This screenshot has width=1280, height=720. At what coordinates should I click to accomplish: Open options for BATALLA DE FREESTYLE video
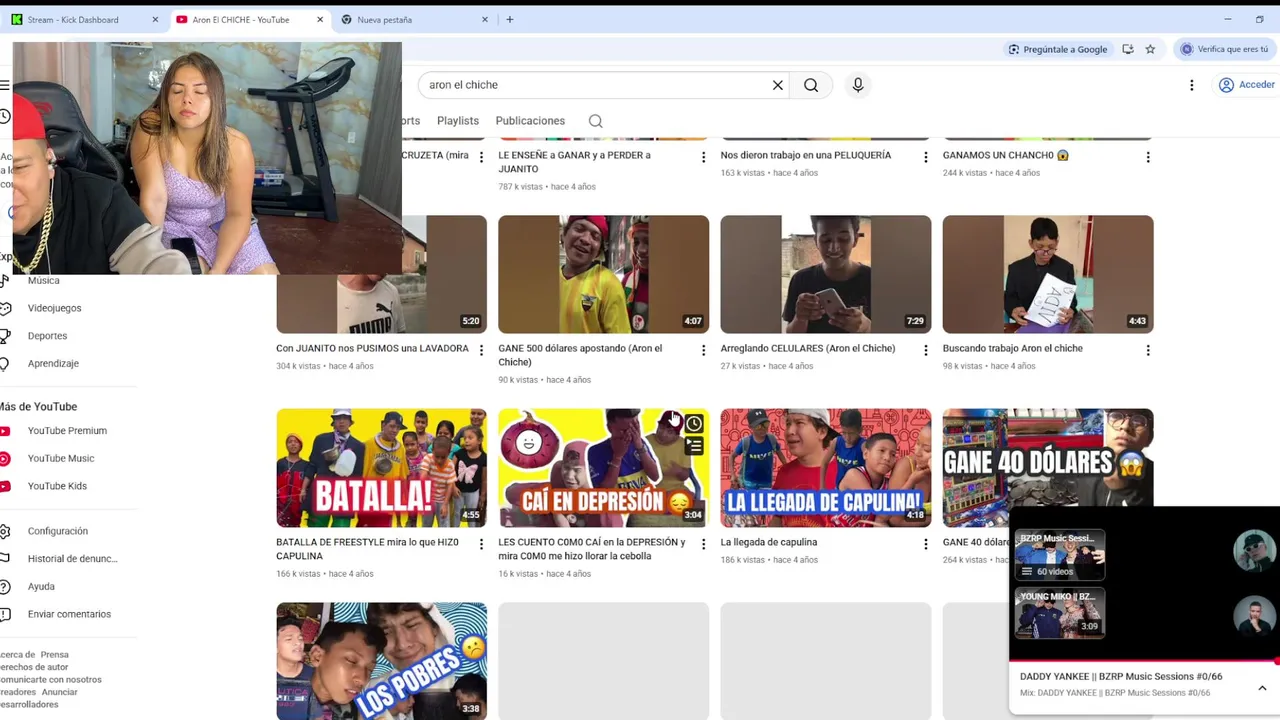(481, 544)
